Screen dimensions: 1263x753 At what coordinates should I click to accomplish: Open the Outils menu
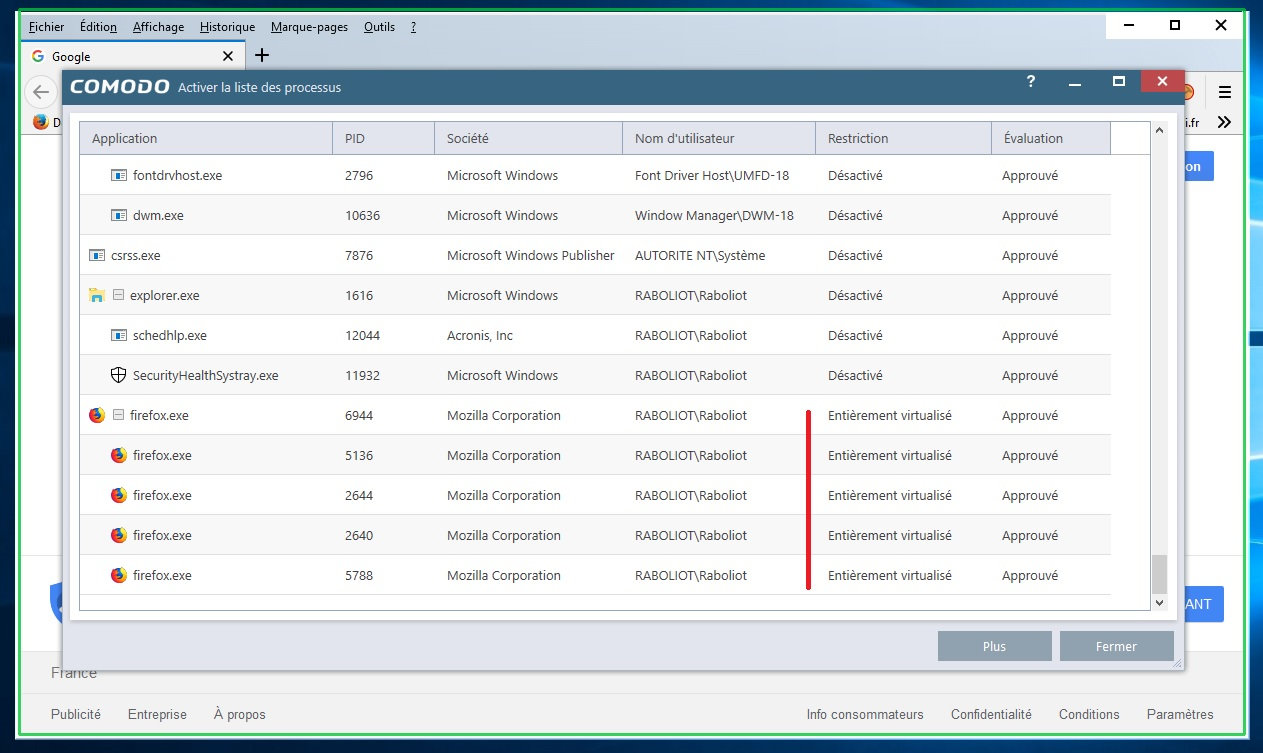(379, 27)
